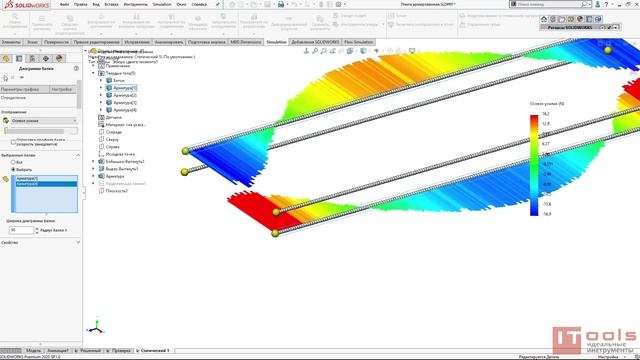Open SOLIDWORKS Resources home icon

pyautogui.click(x=544, y=19)
